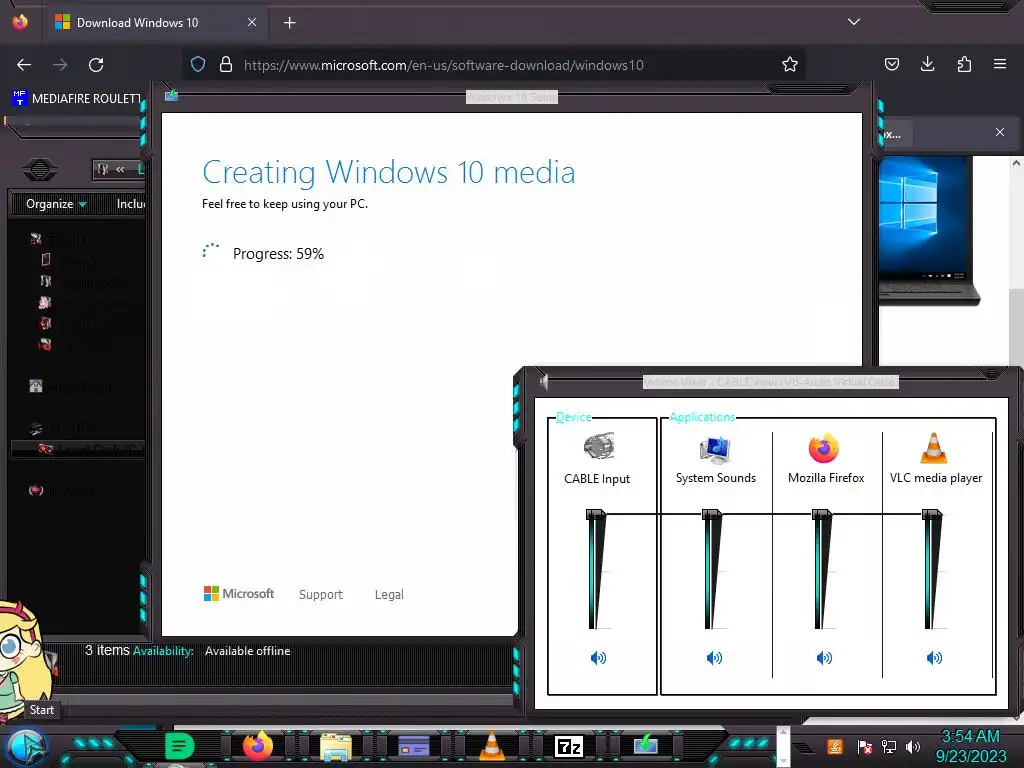
Task: Open Legal link in Setup window
Action: tap(389, 594)
